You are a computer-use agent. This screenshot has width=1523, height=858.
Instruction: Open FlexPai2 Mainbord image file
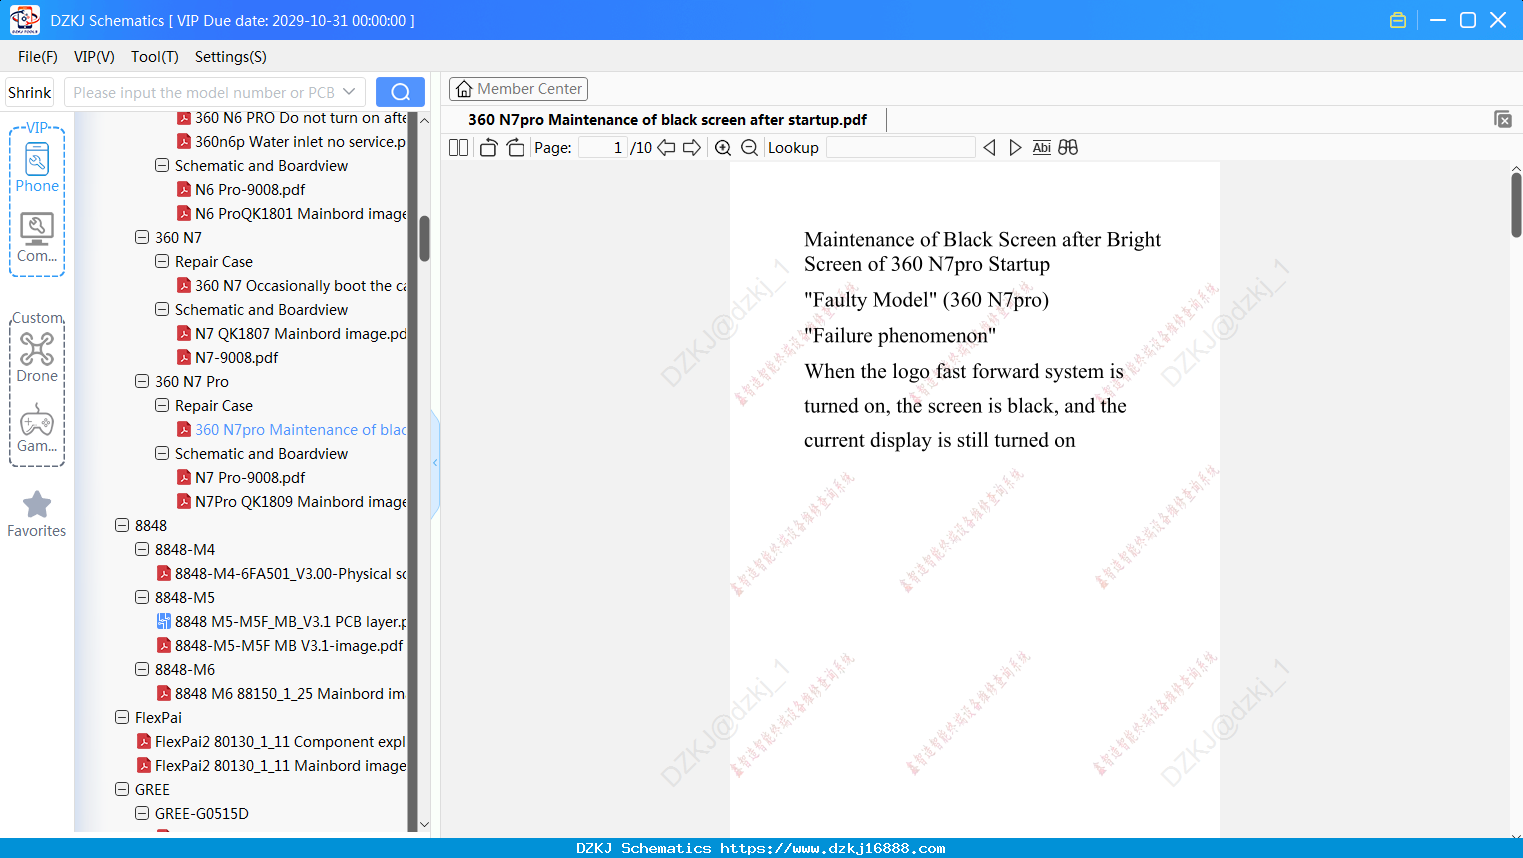tap(271, 765)
